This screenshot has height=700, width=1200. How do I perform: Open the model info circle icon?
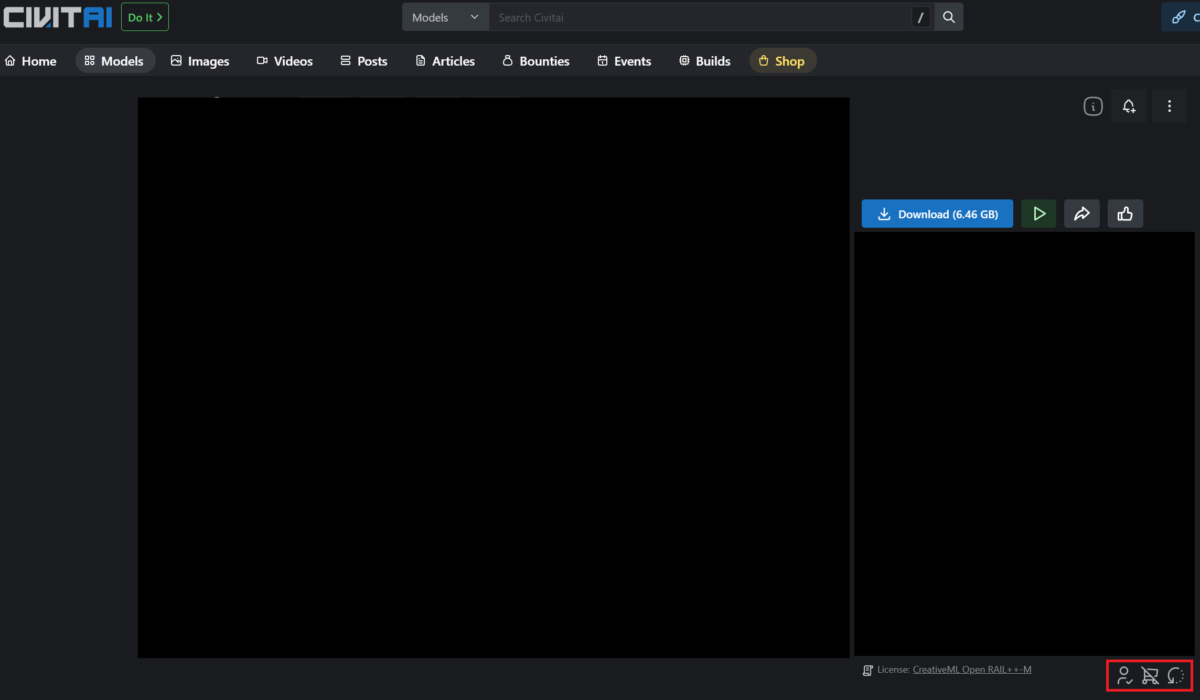(1092, 106)
